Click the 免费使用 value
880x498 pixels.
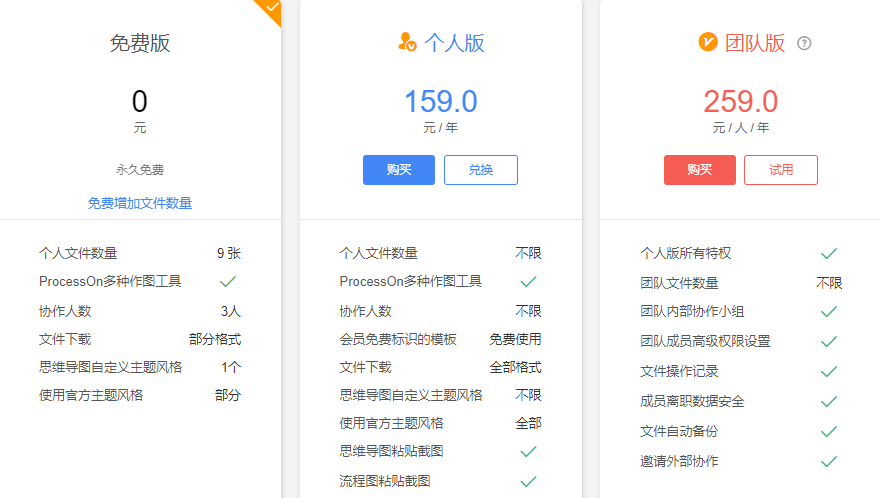pos(515,339)
